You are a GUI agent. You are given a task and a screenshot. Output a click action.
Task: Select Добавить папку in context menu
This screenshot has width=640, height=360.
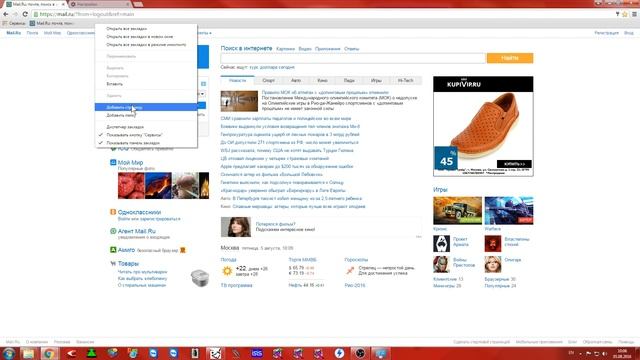pos(146,115)
